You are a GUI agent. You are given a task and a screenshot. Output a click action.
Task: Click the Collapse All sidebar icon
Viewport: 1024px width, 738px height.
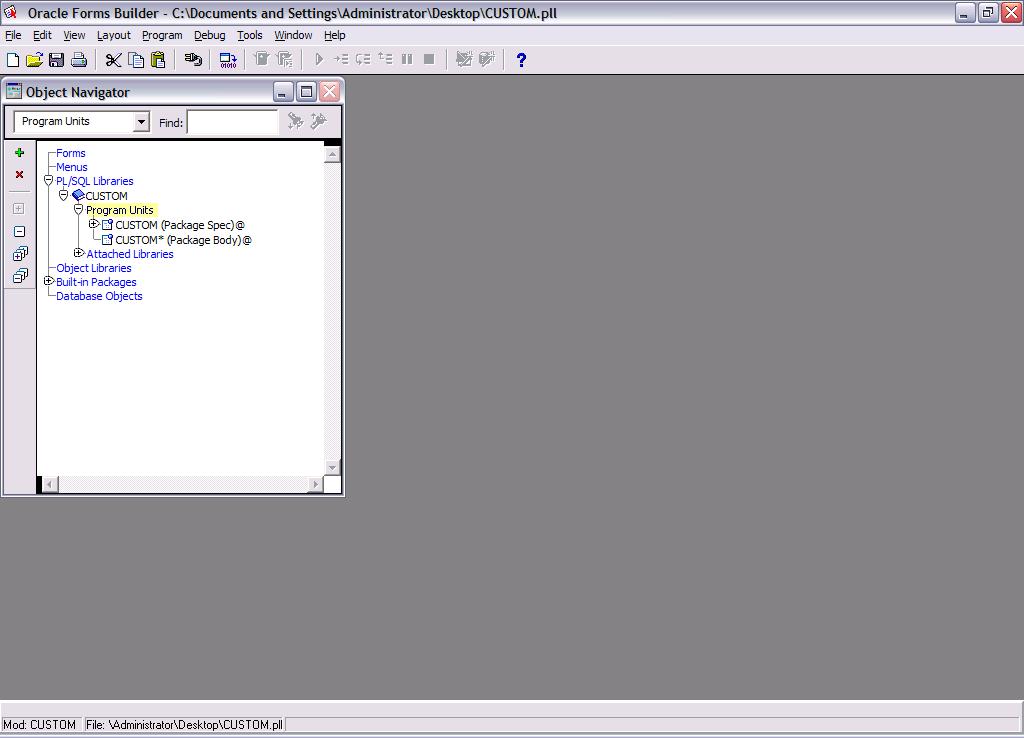tap(20, 276)
